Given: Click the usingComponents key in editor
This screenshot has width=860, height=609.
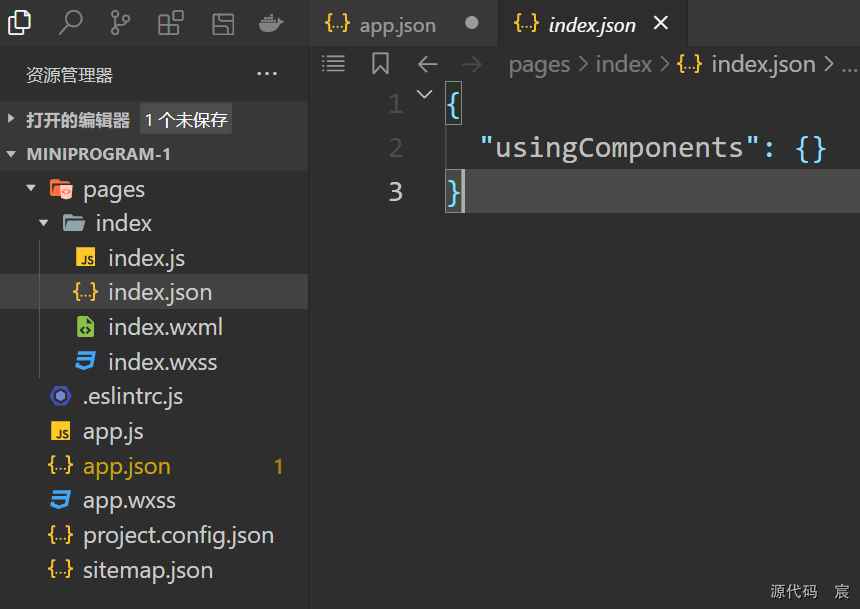Looking at the screenshot, I should pyautogui.click(x=619, y=148).
